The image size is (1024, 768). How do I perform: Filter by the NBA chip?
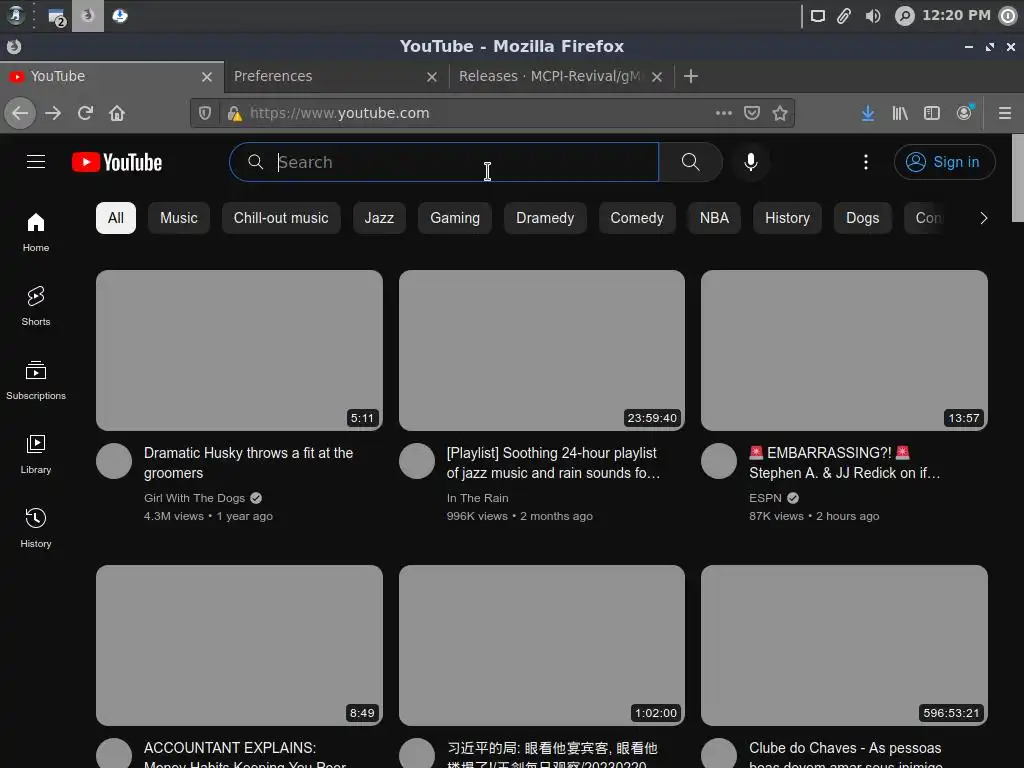[x=714, y=218]
